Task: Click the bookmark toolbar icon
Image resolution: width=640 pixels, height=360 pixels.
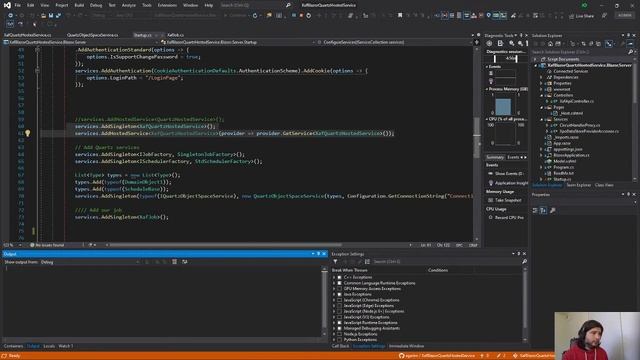Action: [x=400, y=16]
